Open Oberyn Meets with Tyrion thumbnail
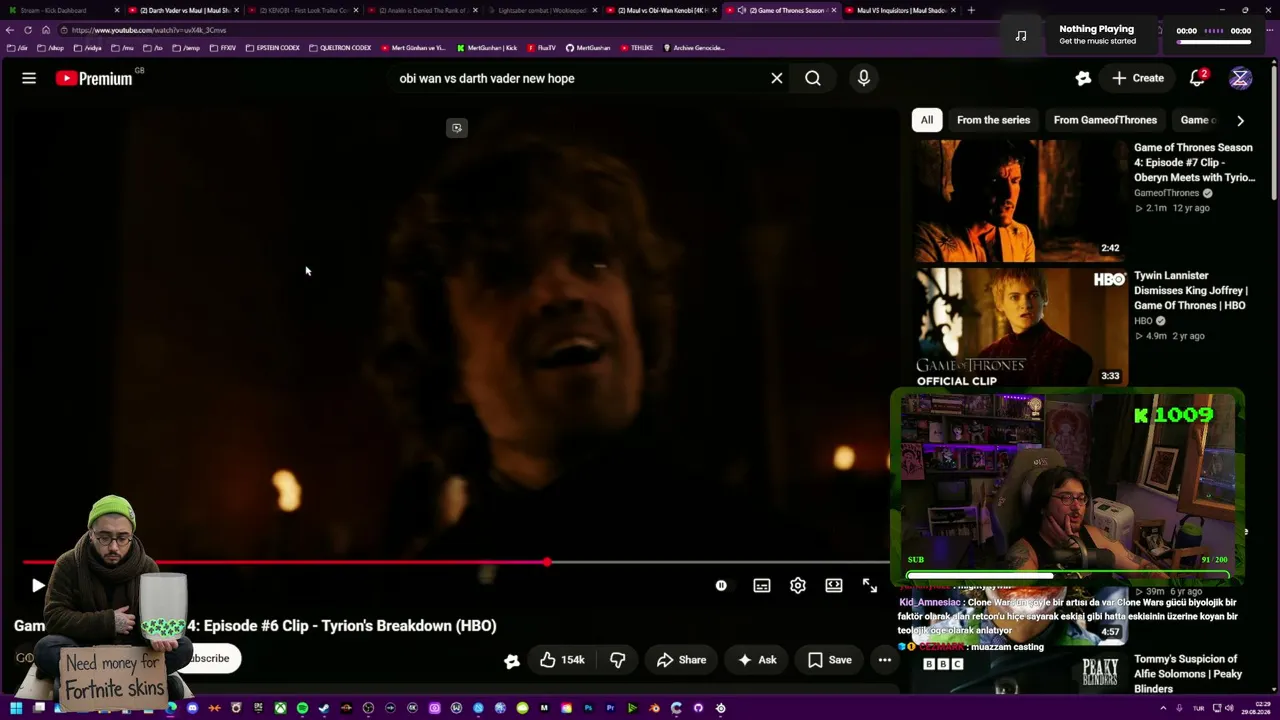 1020,200
